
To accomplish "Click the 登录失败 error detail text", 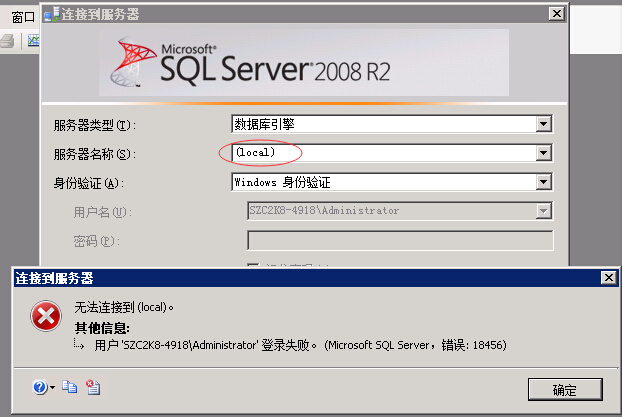I will tap(300, 345).
